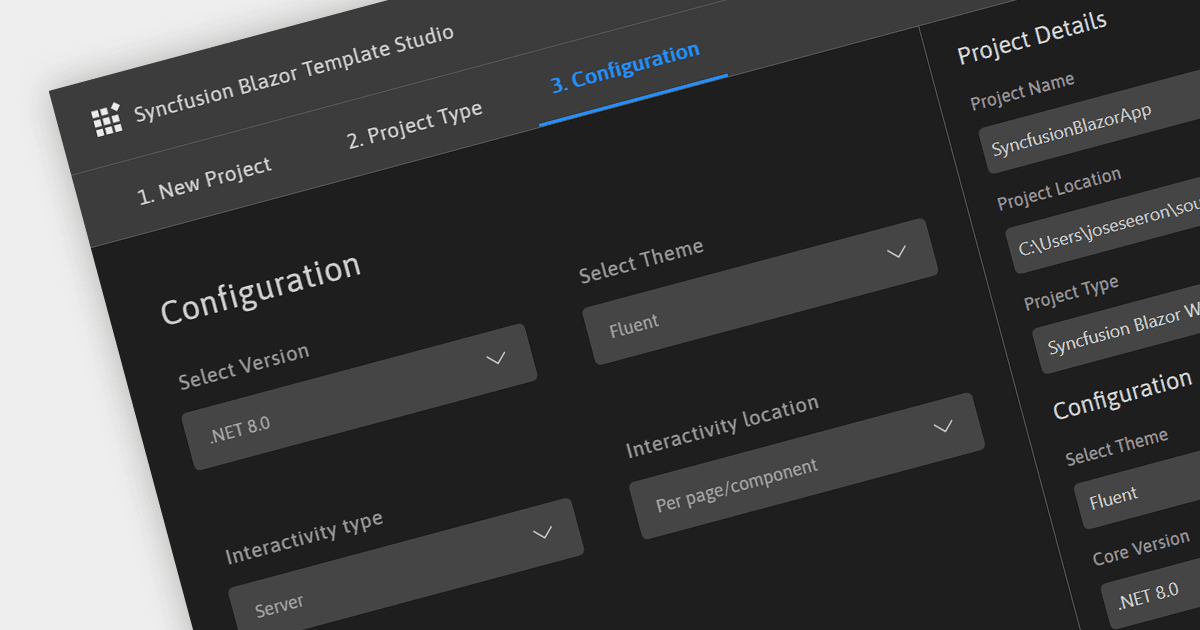Click the Core Version label
The height and width of the screenshot is (630, 1200).
click(x=1141, y=548)
